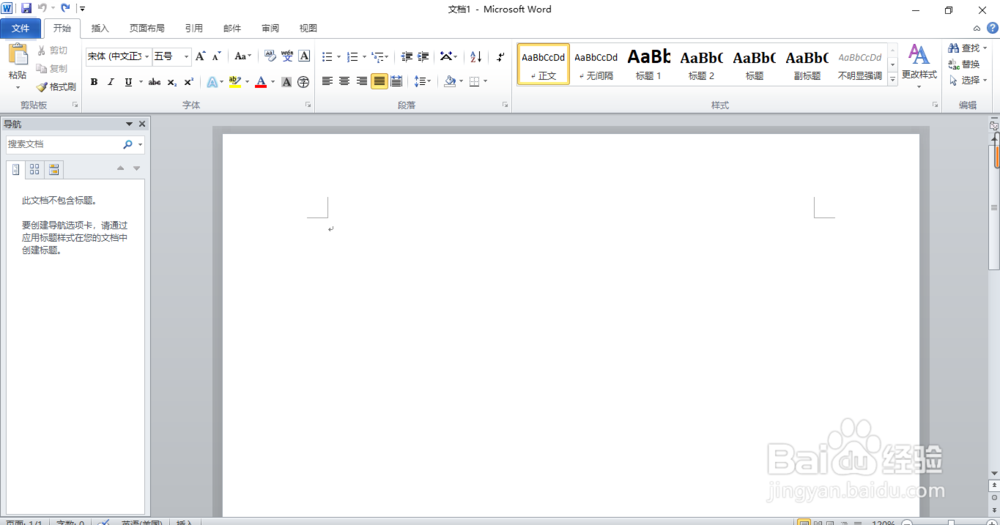Select the Format Painter brush
The width and height of the screenshot is (1000, 525).
click(42, 87)
